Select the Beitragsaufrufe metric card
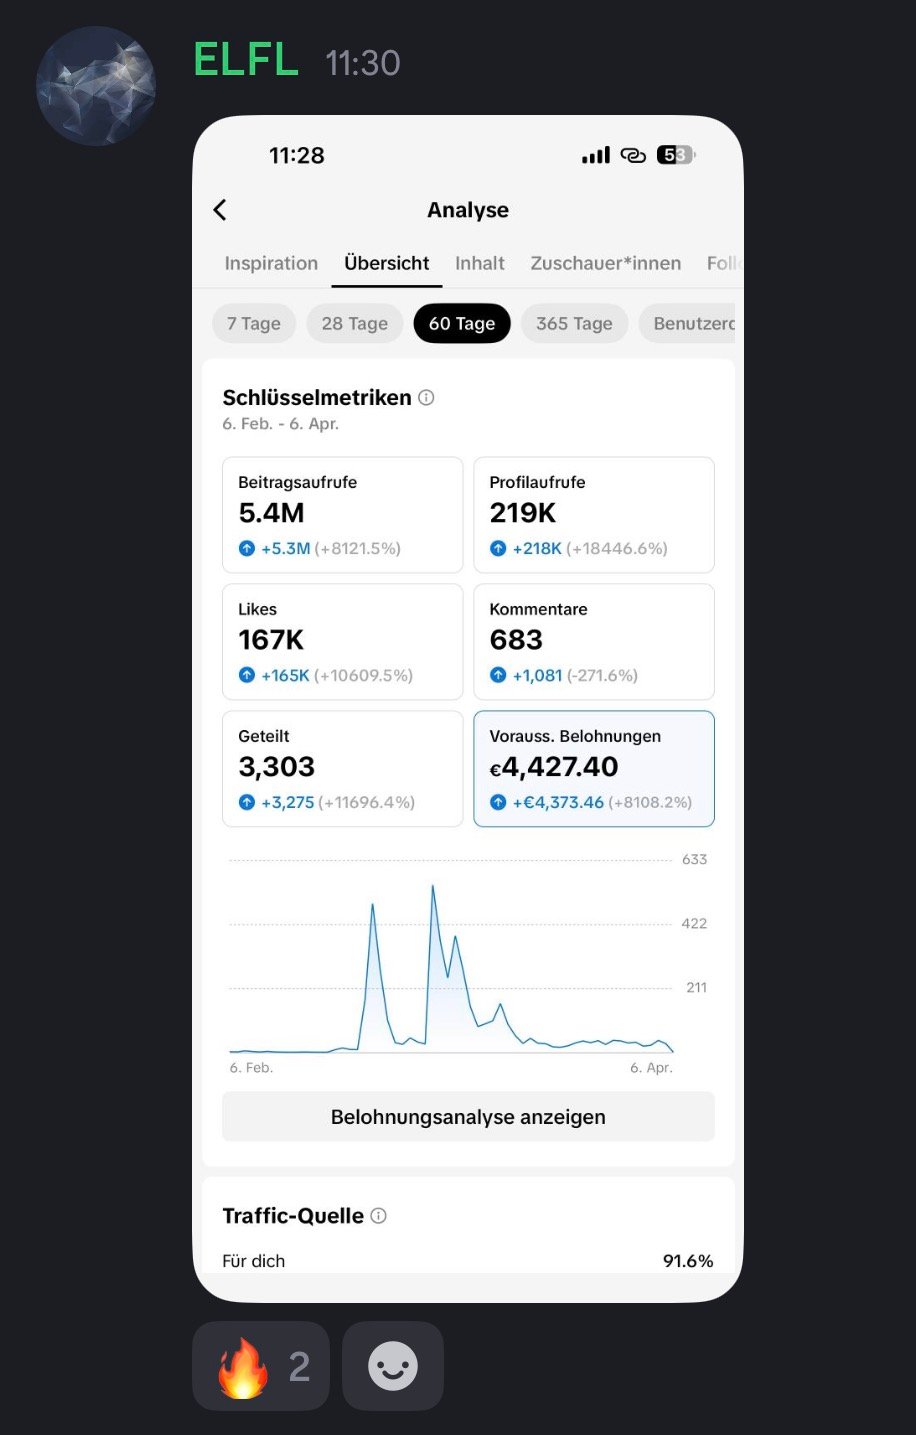Screen dimensions: 916x1435 [343, 515]
